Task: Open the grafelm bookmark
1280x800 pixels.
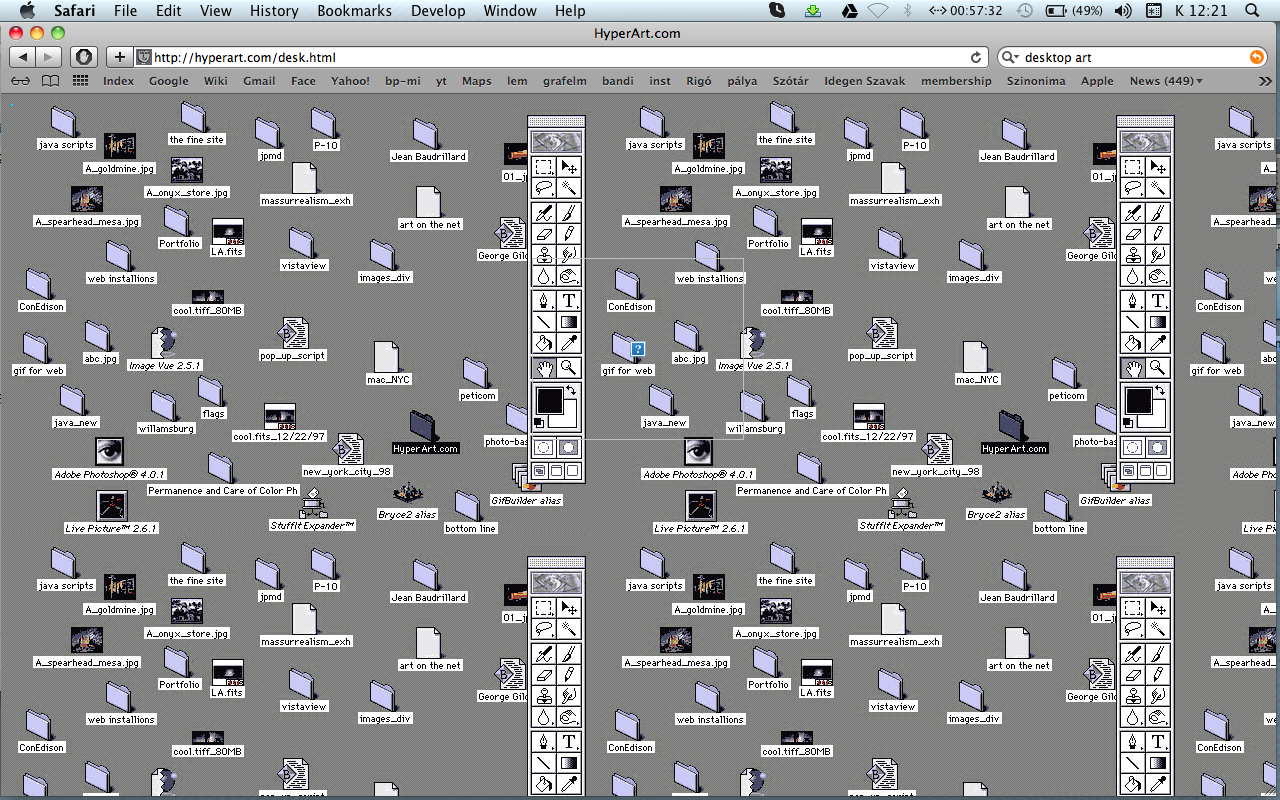Action: point(565,81)
